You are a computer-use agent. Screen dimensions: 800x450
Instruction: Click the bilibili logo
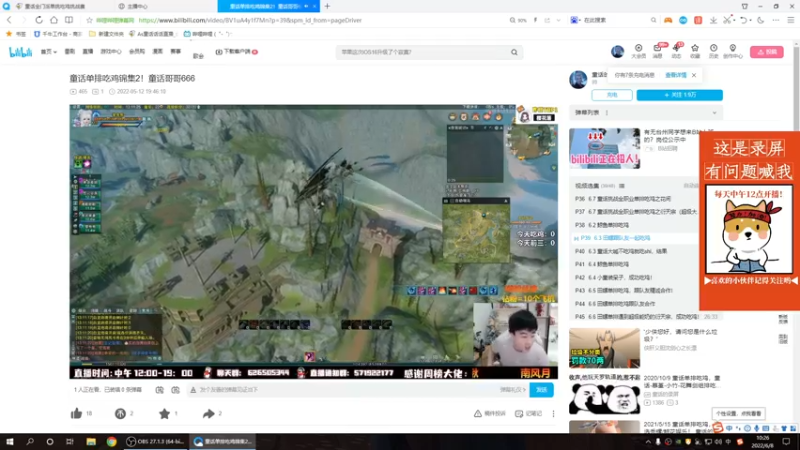tap(20, 52)
